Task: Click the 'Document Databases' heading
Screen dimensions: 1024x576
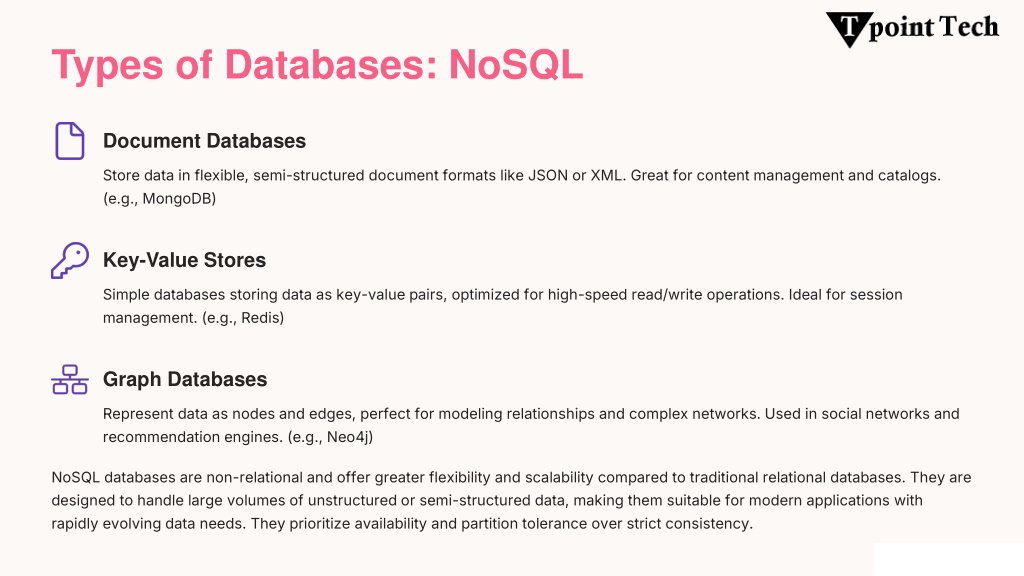Action: [204, 141]
